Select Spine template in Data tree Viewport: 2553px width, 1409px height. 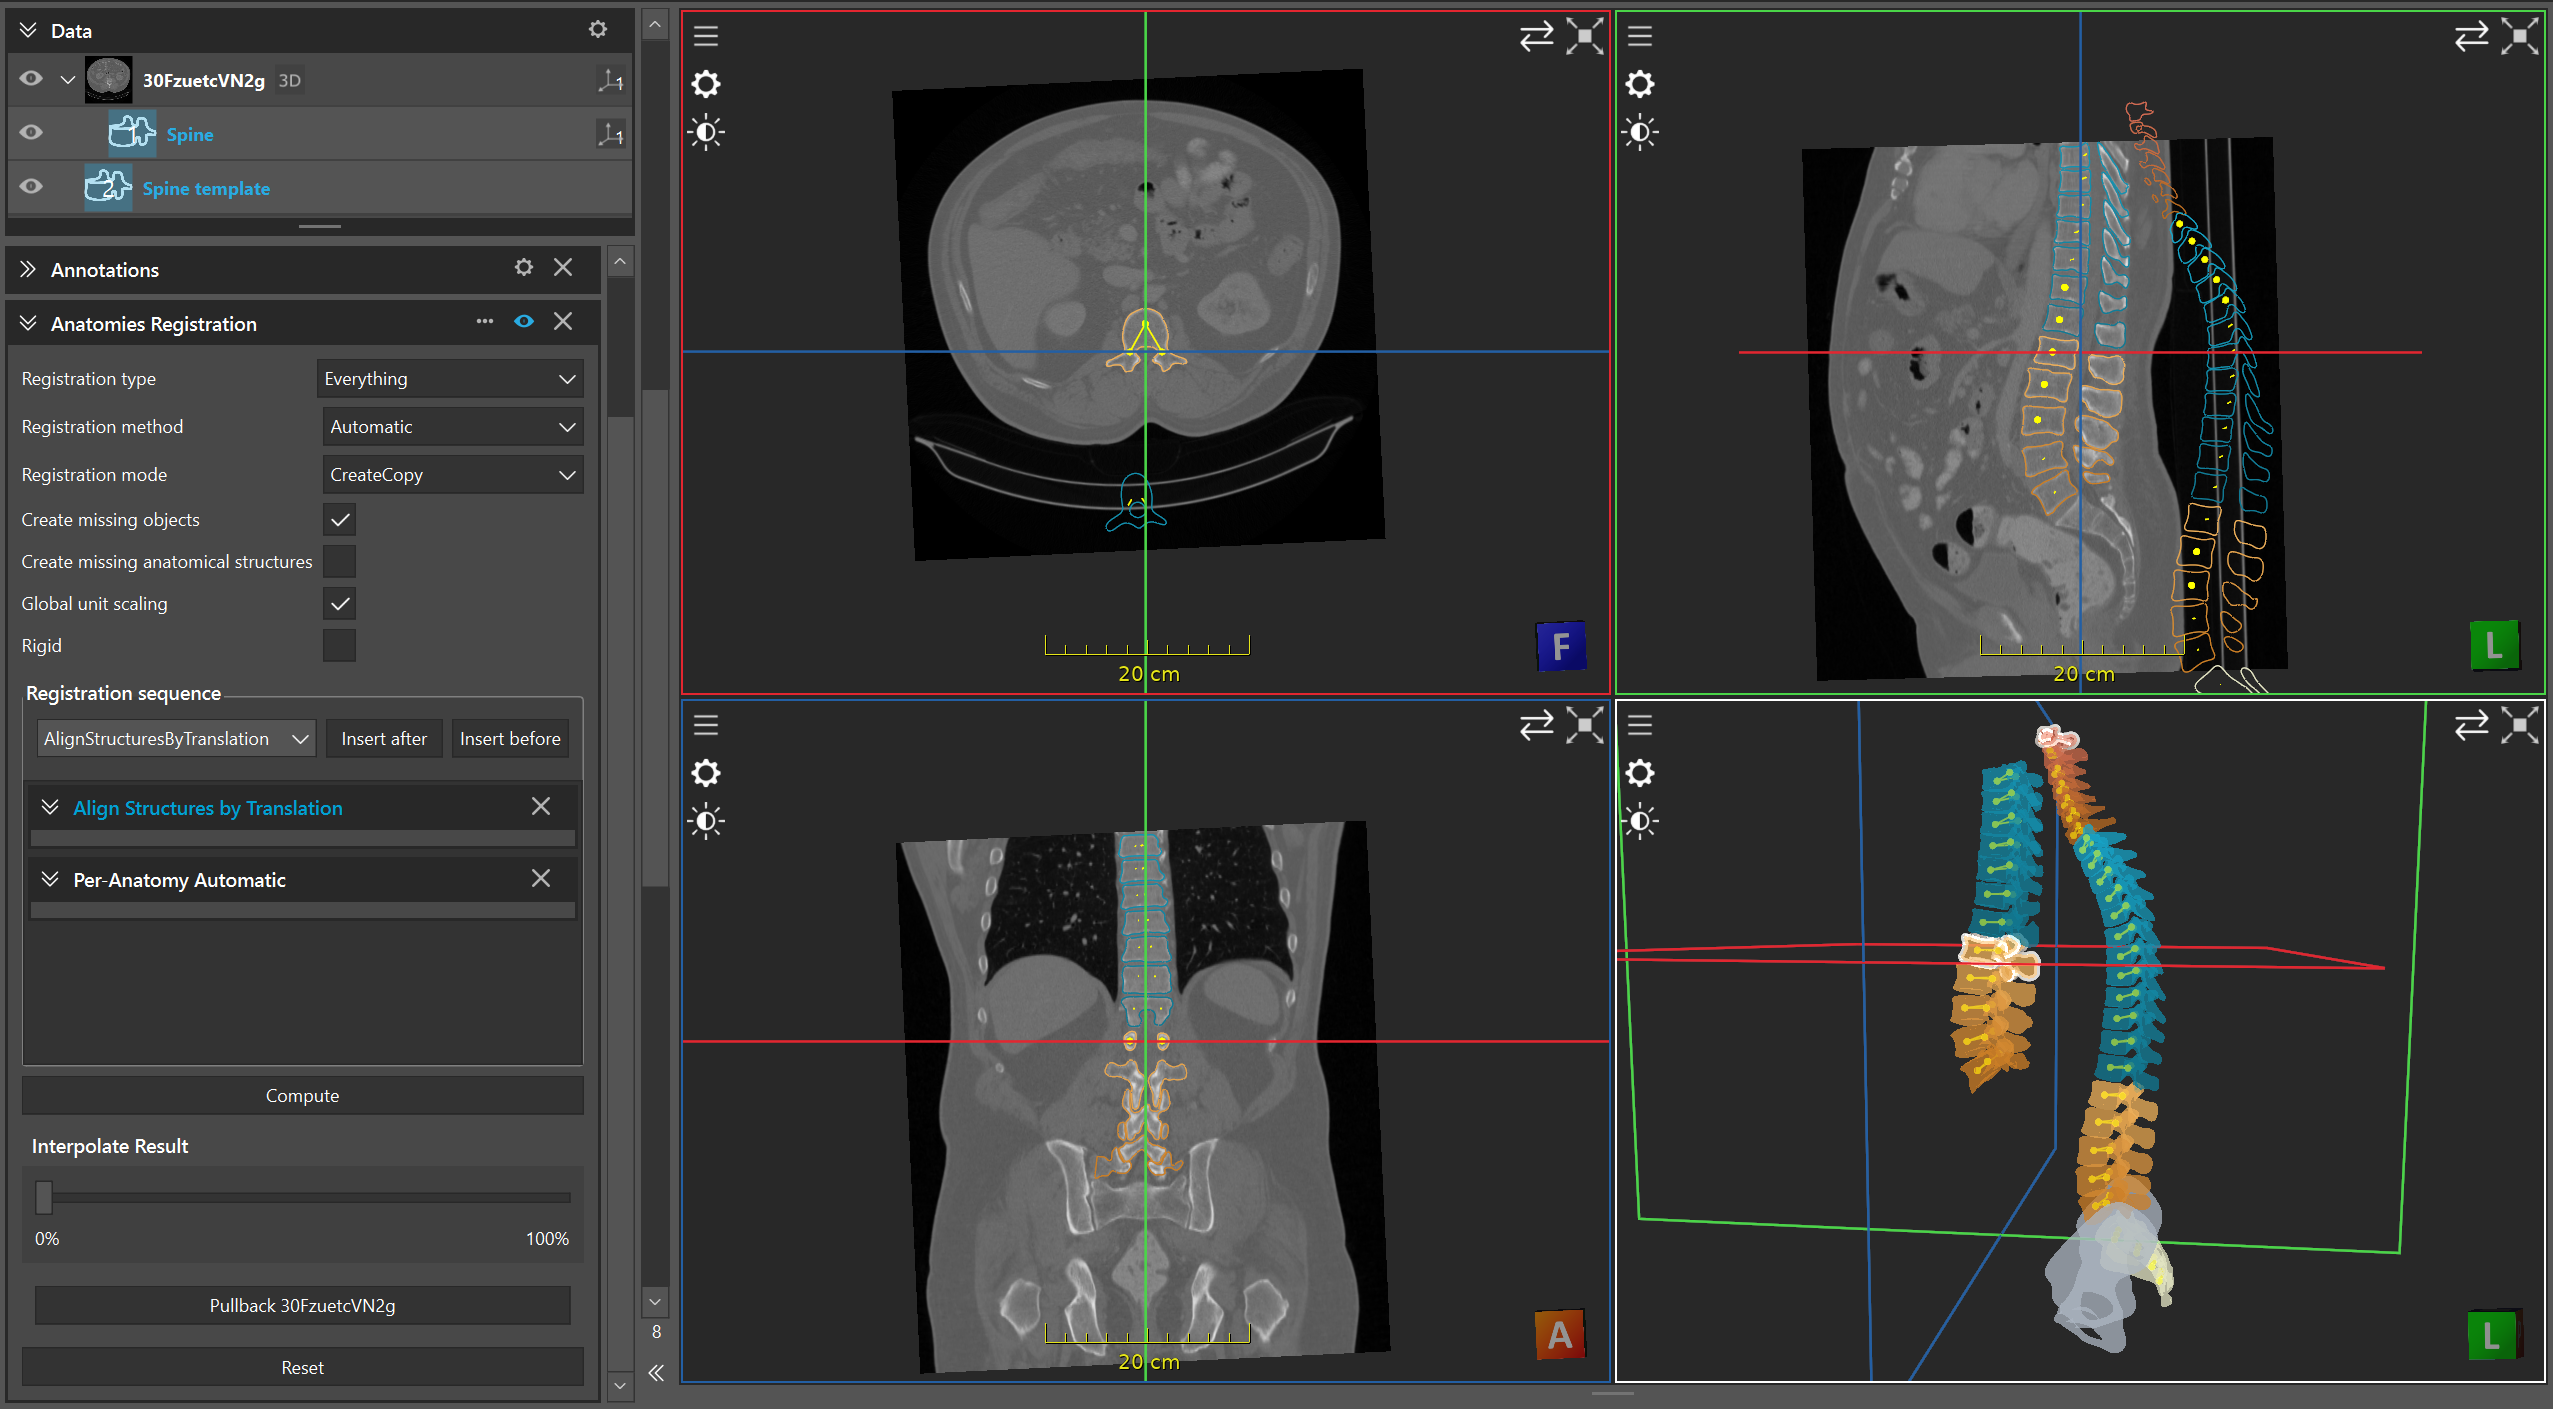click(x=206, y=188)
